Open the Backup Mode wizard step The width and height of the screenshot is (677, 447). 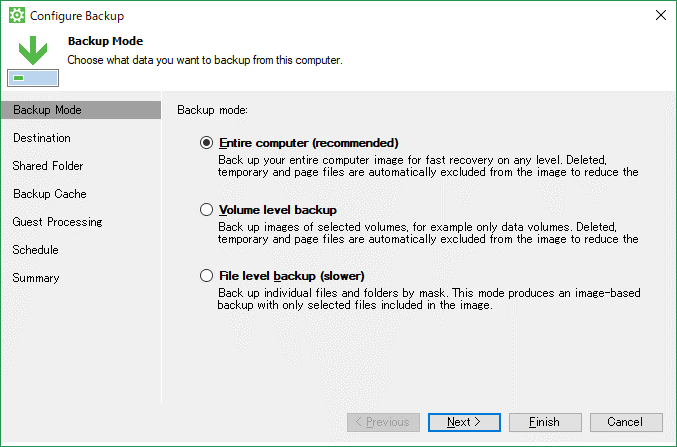point(81,110)
